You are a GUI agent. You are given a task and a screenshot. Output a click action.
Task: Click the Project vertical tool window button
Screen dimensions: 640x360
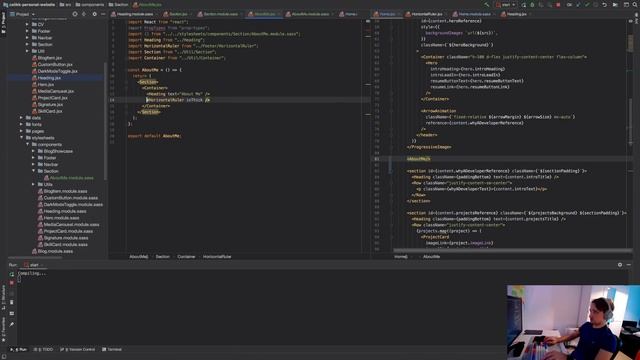pyautogui.click(x=3, y=24)
